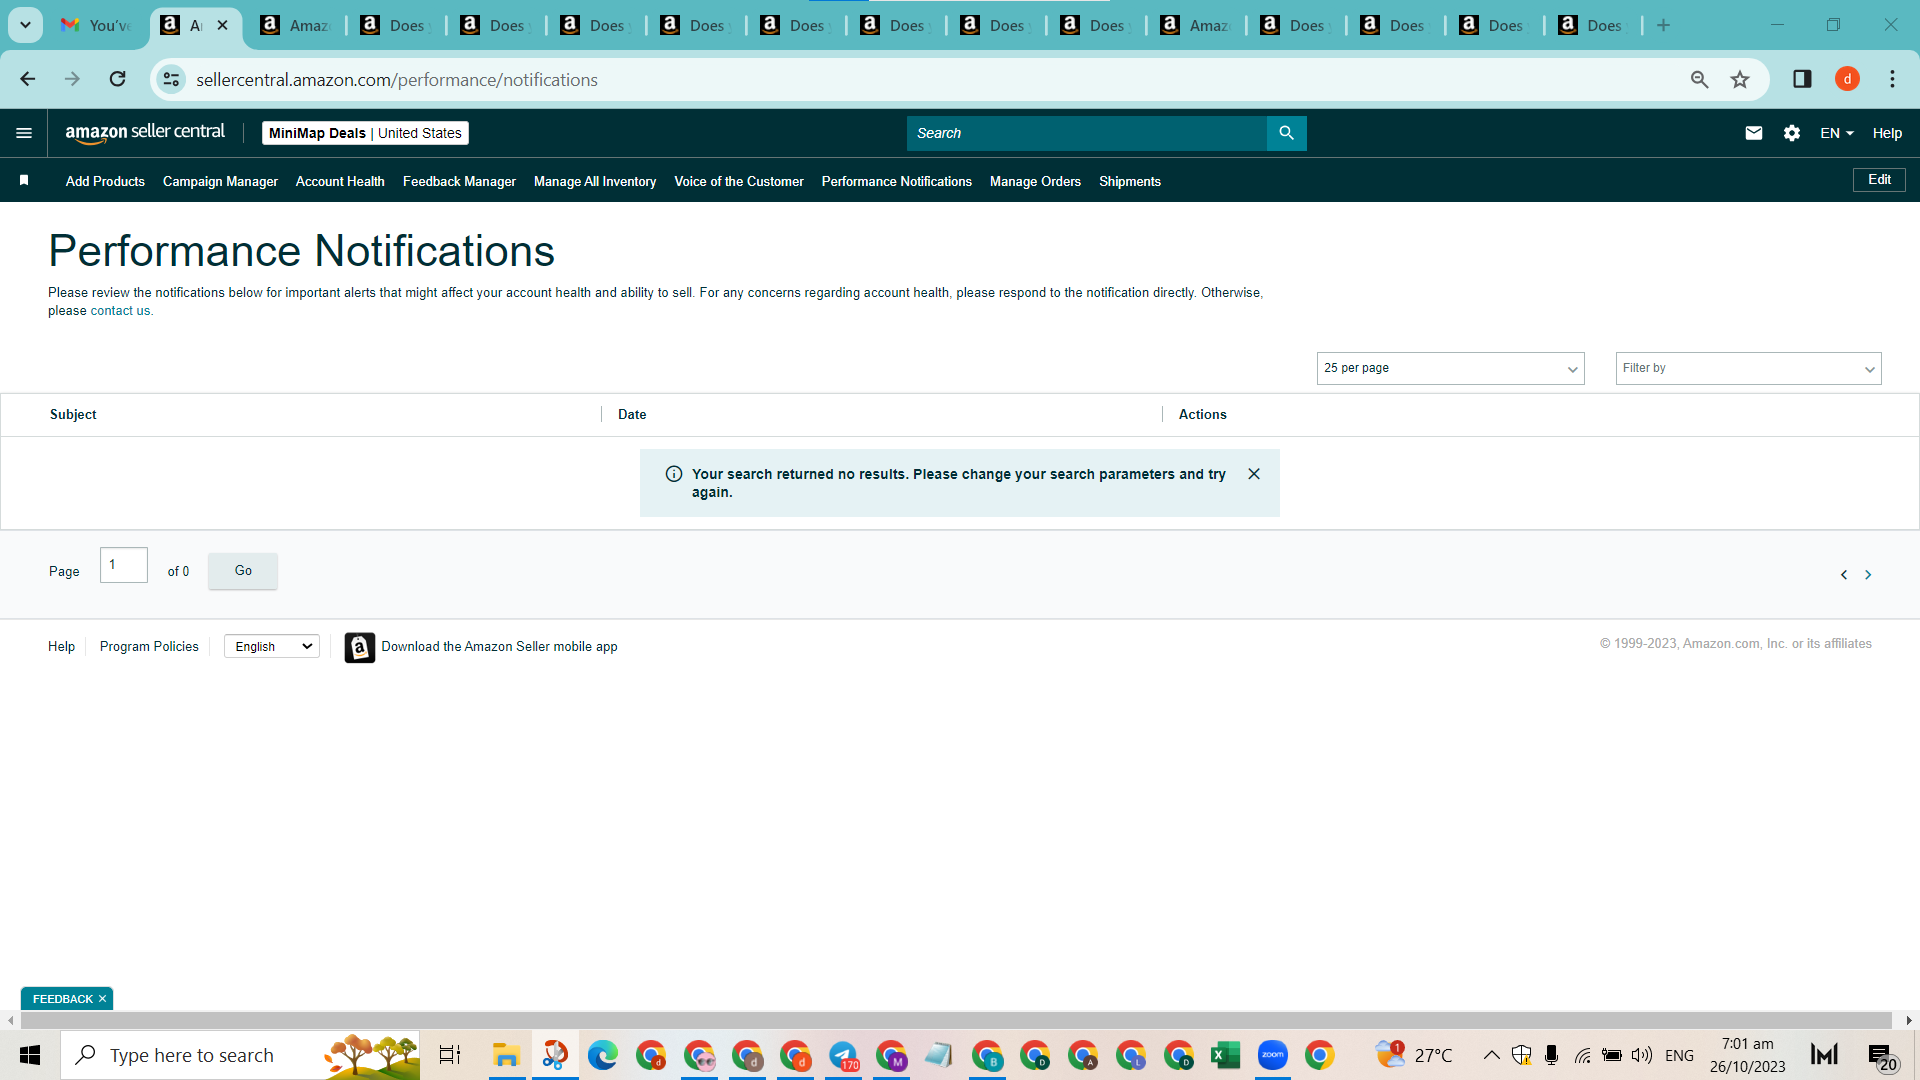Click the search magnifier button
This screenshot has height=1080, width=1920.
pyautogui.click(x=1286, y=133)
